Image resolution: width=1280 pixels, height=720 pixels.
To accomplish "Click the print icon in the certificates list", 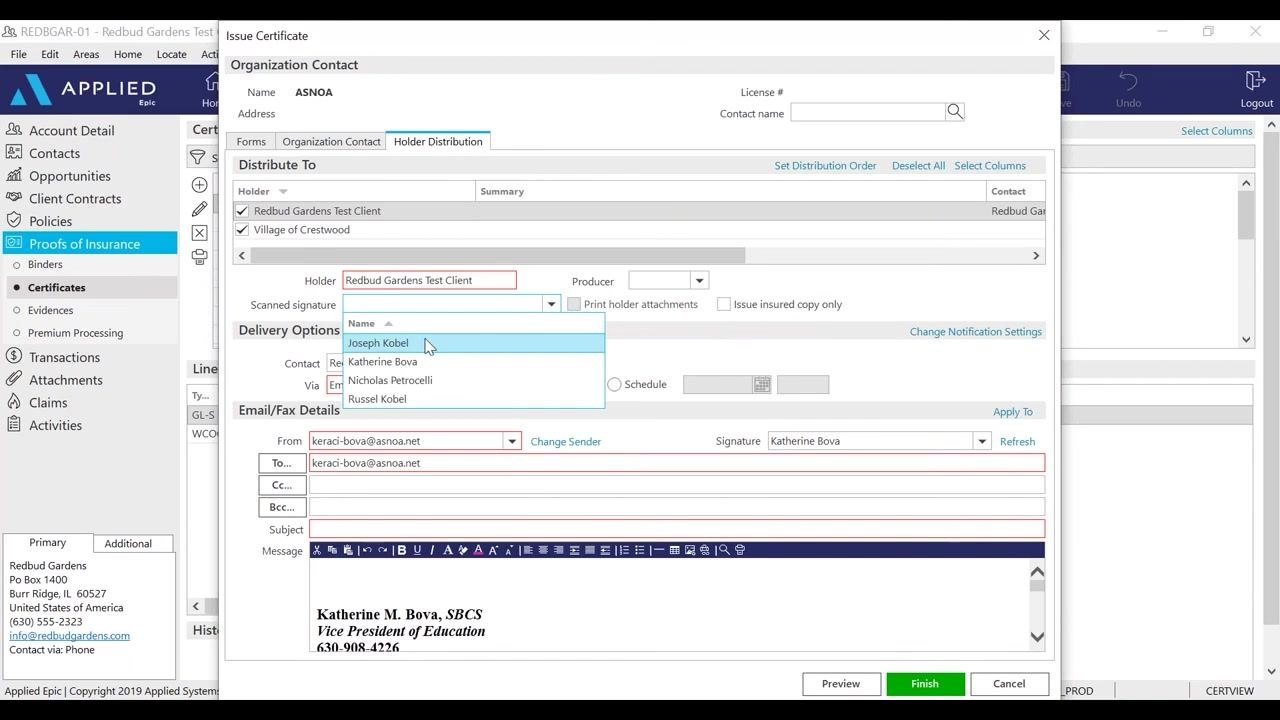I will click(200, 257).
